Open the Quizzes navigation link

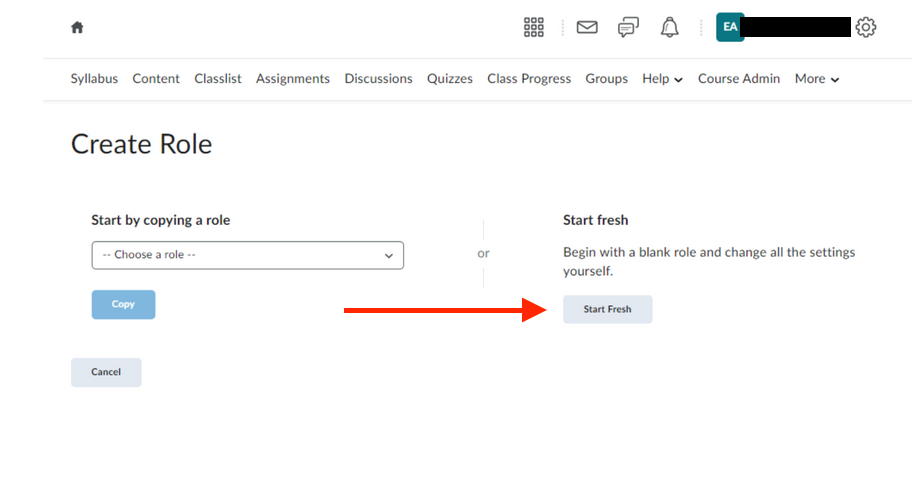[x=450, y=79]
